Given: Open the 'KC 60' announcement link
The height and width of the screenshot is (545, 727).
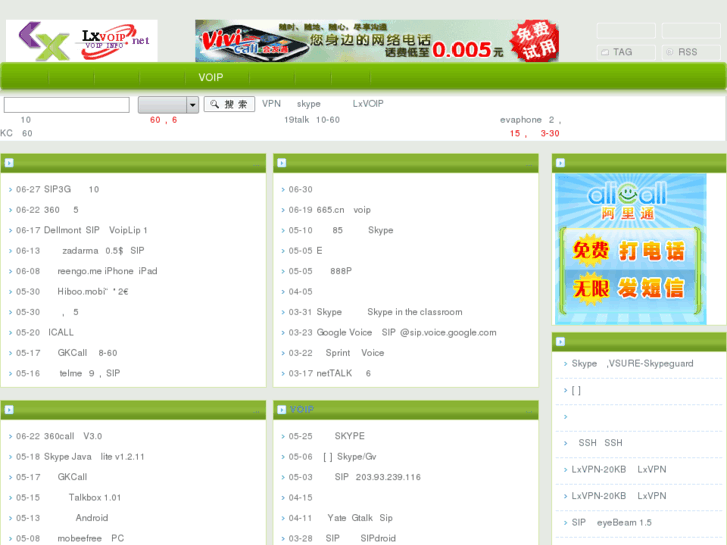Looking at the screenshot, I should click(x=16, y=133).
